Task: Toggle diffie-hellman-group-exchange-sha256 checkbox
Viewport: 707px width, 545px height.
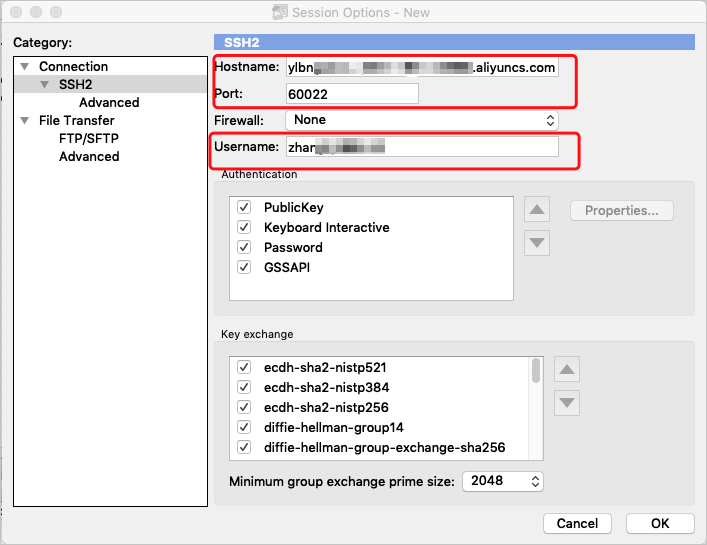Action: [x=244, y=447]
